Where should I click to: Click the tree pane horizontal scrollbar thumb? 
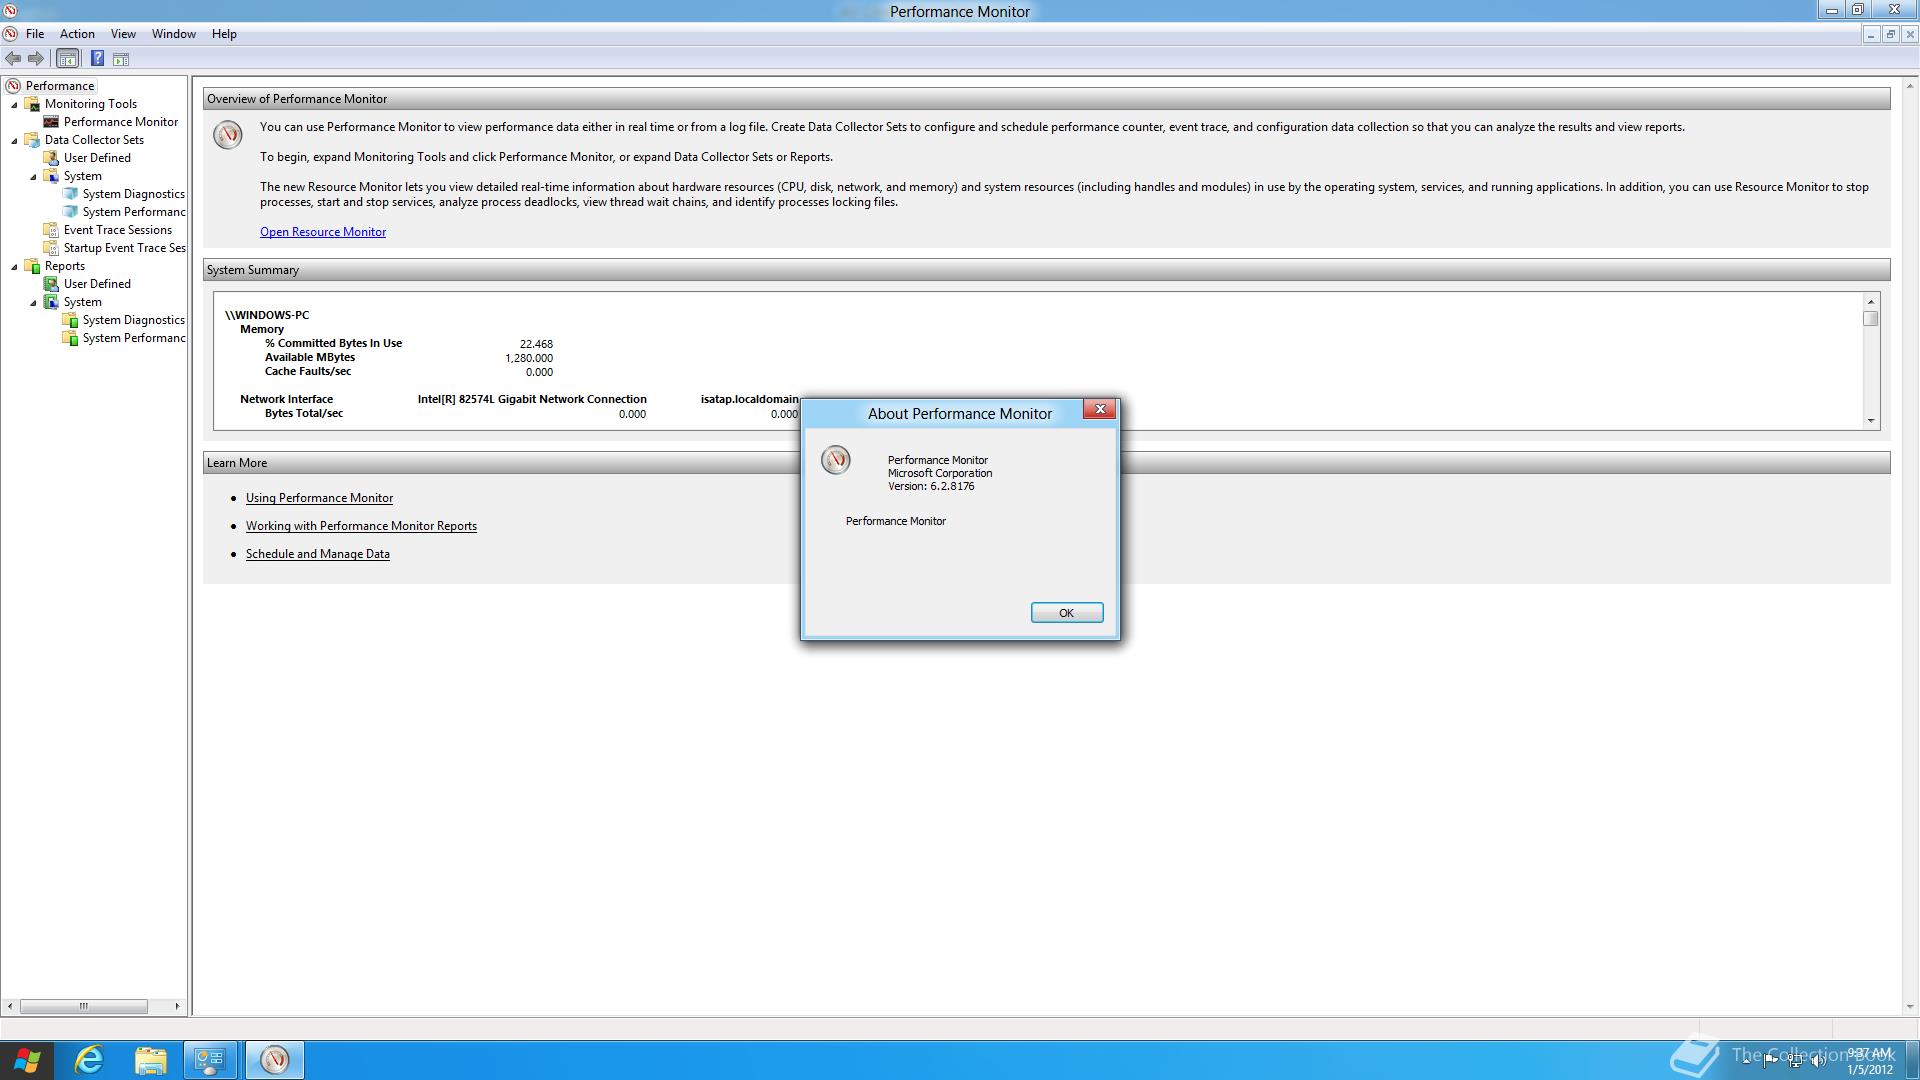click(x=84, y=1006)
